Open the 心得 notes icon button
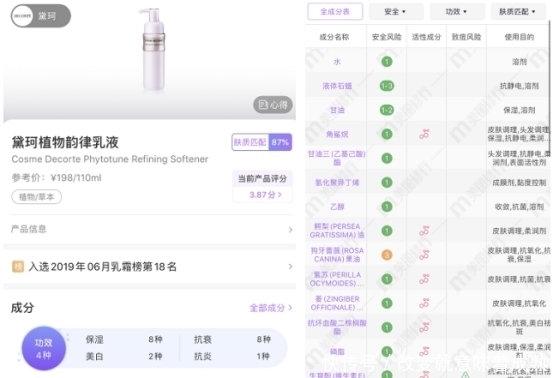This screenshot has width=554, height=378. tap(273, 105)
